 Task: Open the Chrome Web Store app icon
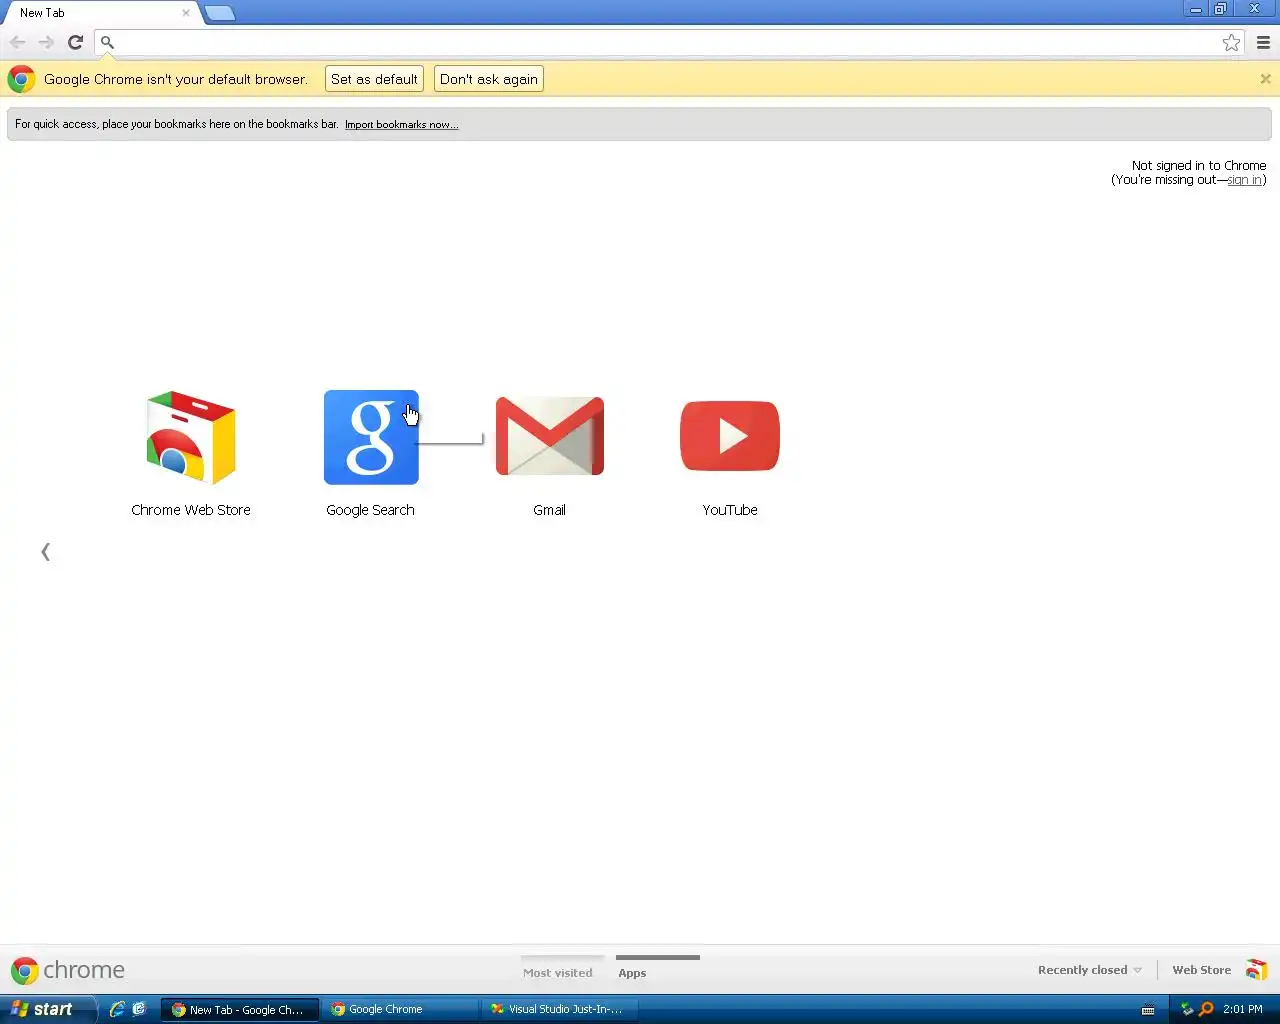coord(191,438)
